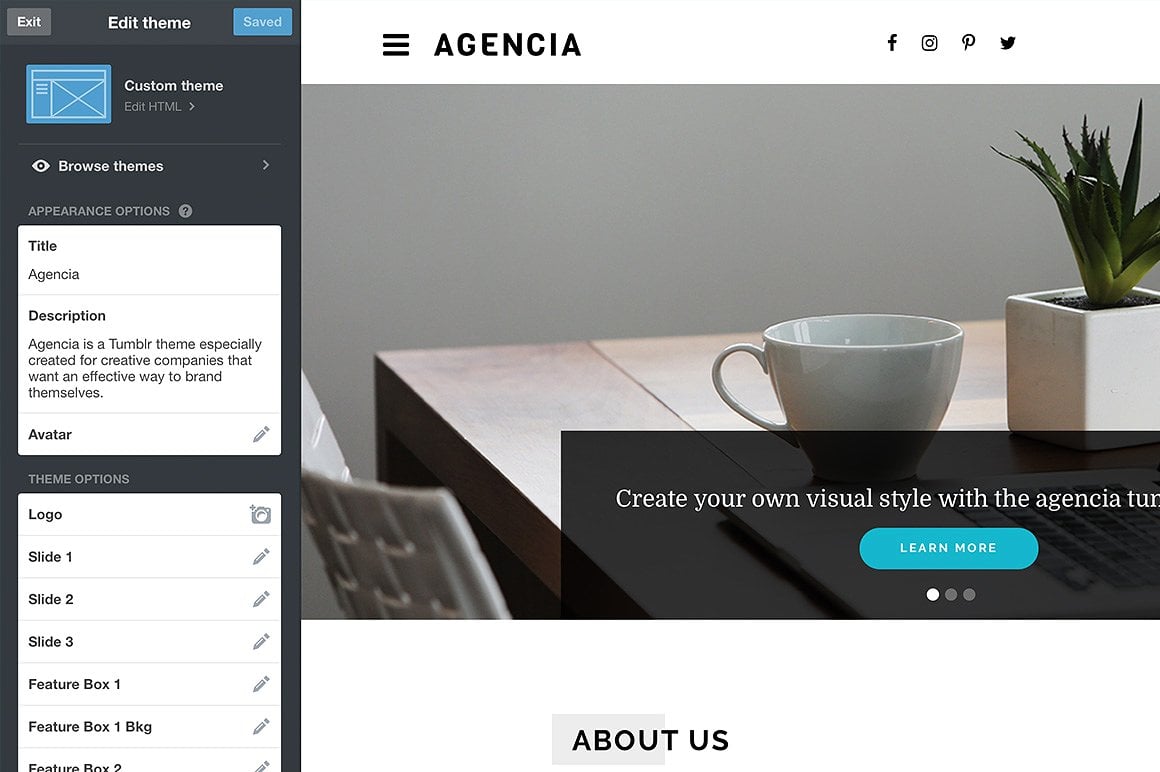Click the Facebook icon in header
Viewport: 1160px width, 772px height.
892,43
